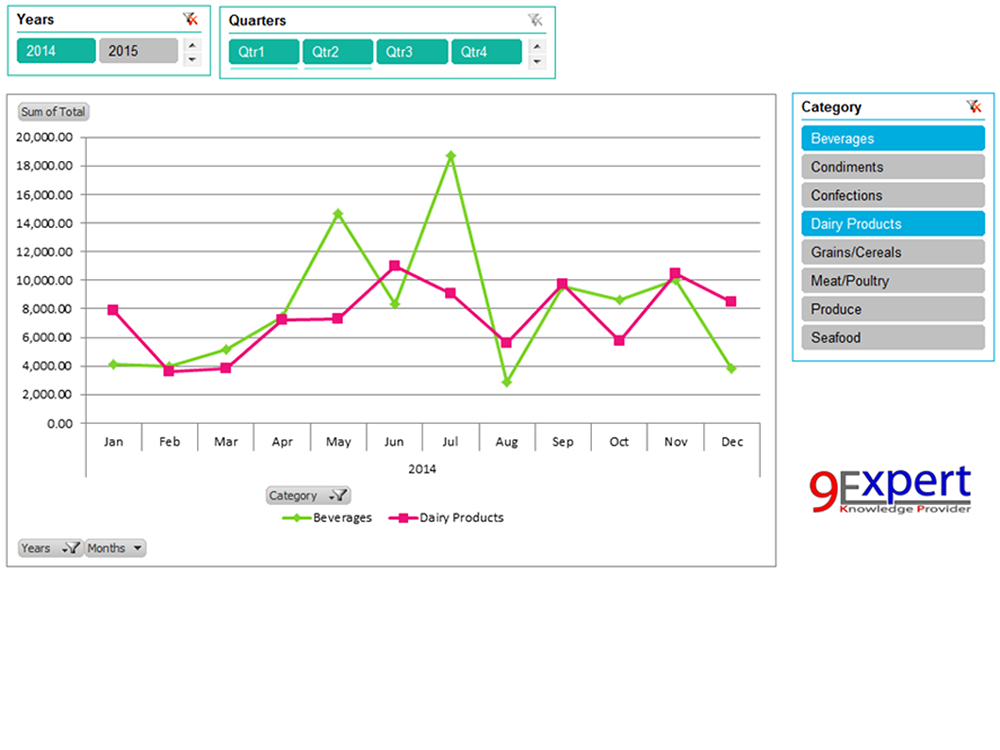Clear filter icon on Years slicer
This screenshot has height=750, width=1000.
click(190, 19)
